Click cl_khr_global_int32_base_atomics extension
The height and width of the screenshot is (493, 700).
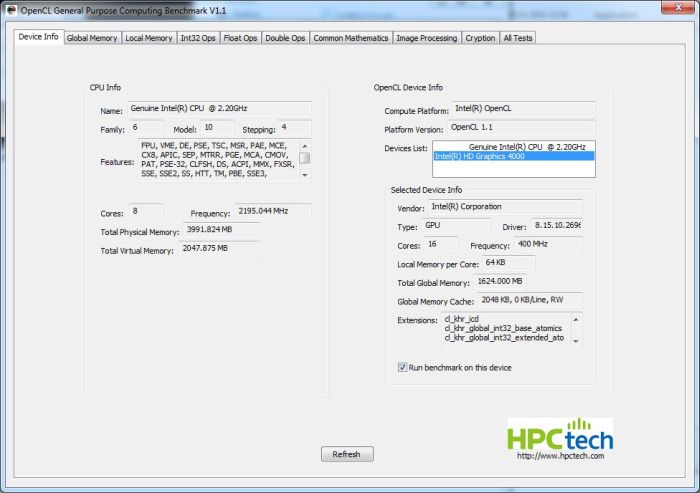pos(503,328)
